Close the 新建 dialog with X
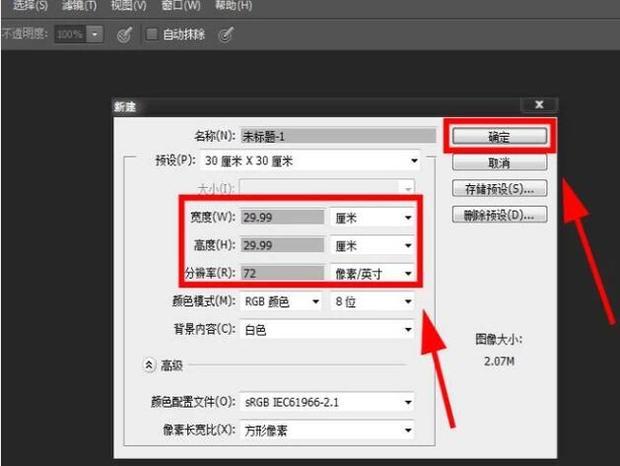 pyautogui.click(x=539, y=104)
